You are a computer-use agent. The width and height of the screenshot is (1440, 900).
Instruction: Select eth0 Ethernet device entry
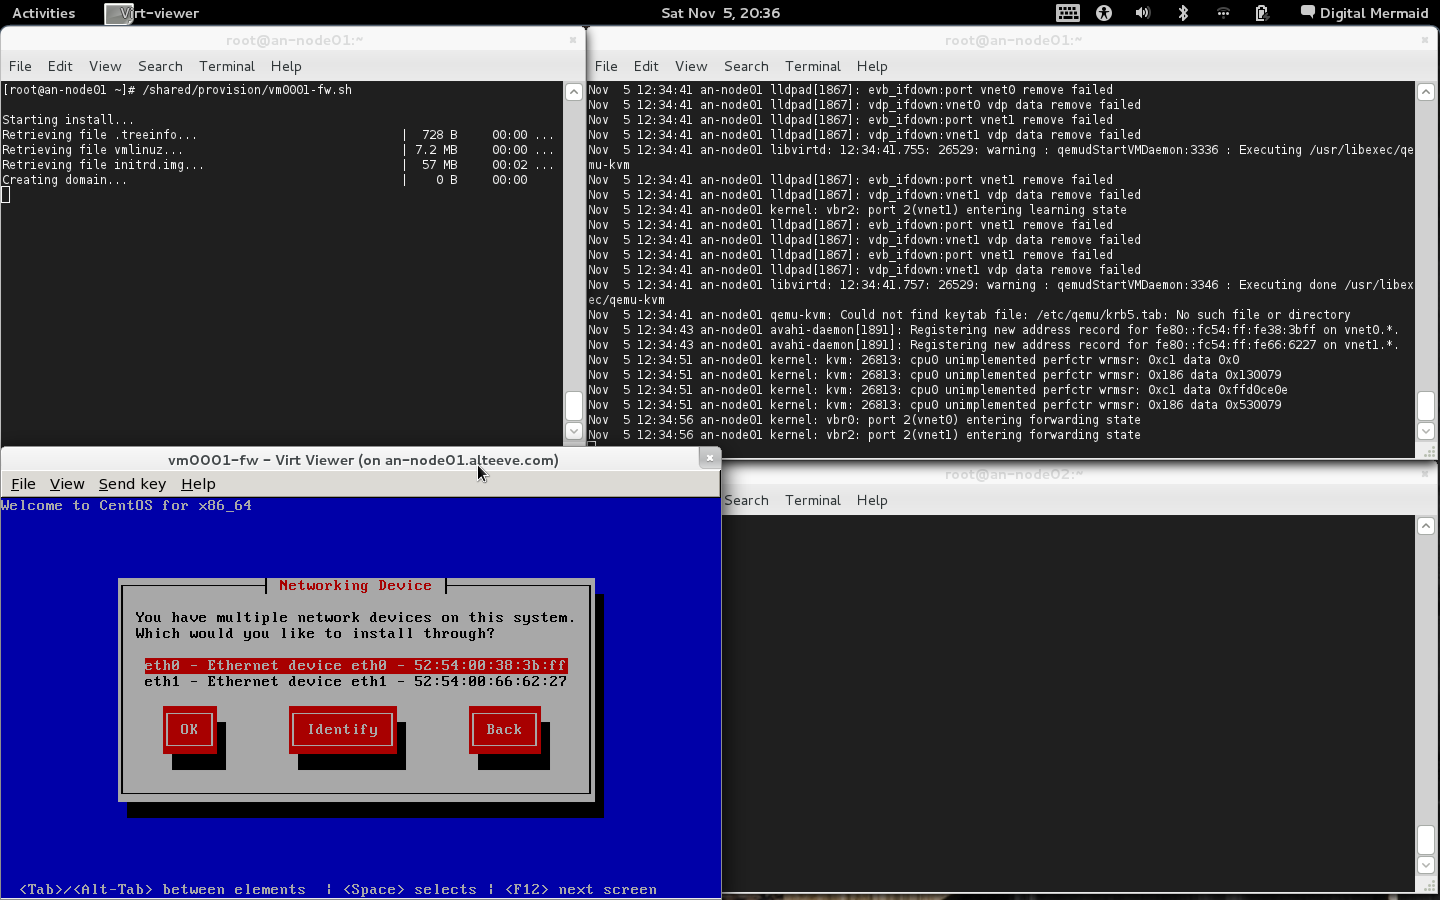[355, 666]
